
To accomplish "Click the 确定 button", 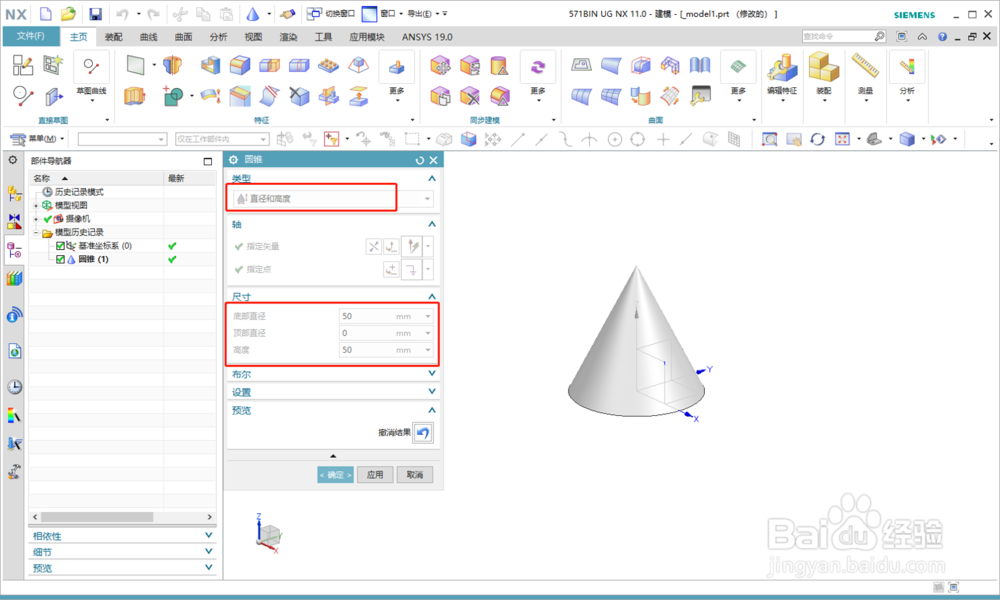I will pos(335,474).
